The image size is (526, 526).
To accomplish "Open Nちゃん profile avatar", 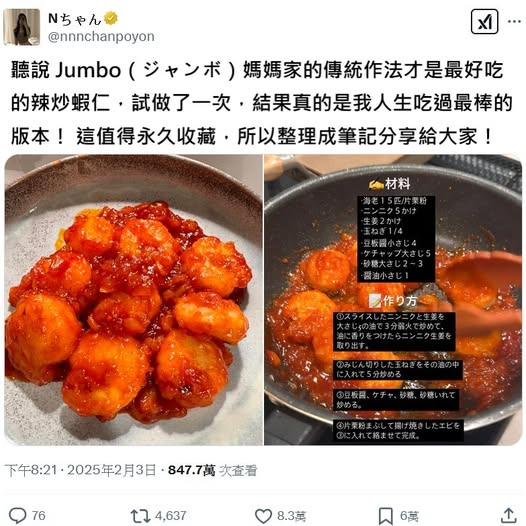I will [22, 27].
